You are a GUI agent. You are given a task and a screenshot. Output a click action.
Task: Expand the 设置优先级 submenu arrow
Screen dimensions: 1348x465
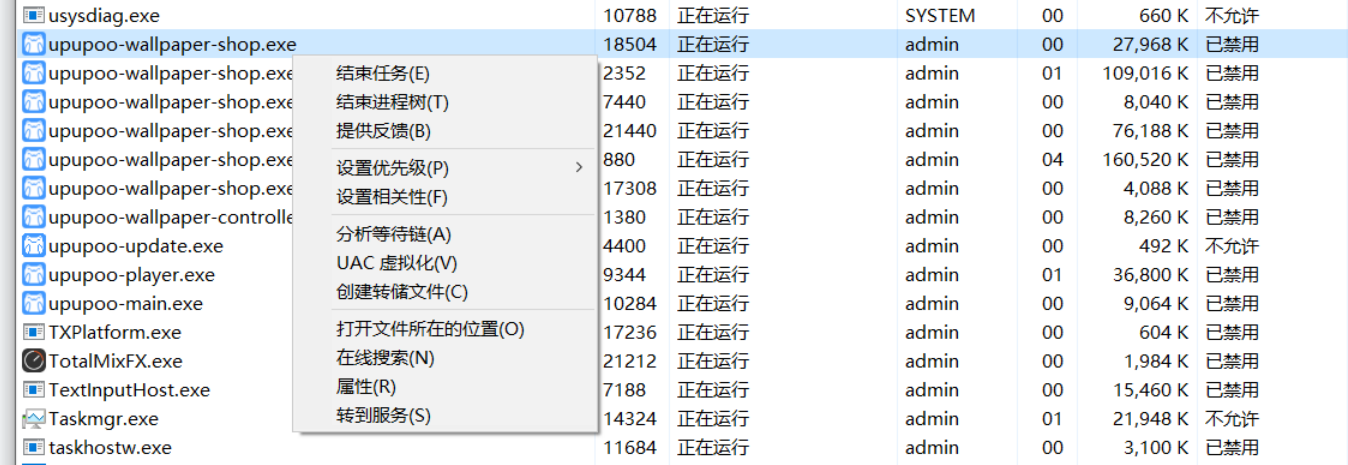pos(578,168)
